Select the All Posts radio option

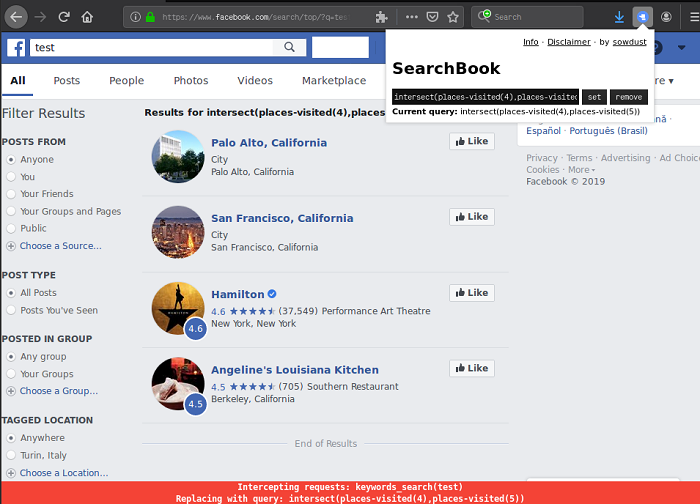pyautogui.click(x=11, y=293)
